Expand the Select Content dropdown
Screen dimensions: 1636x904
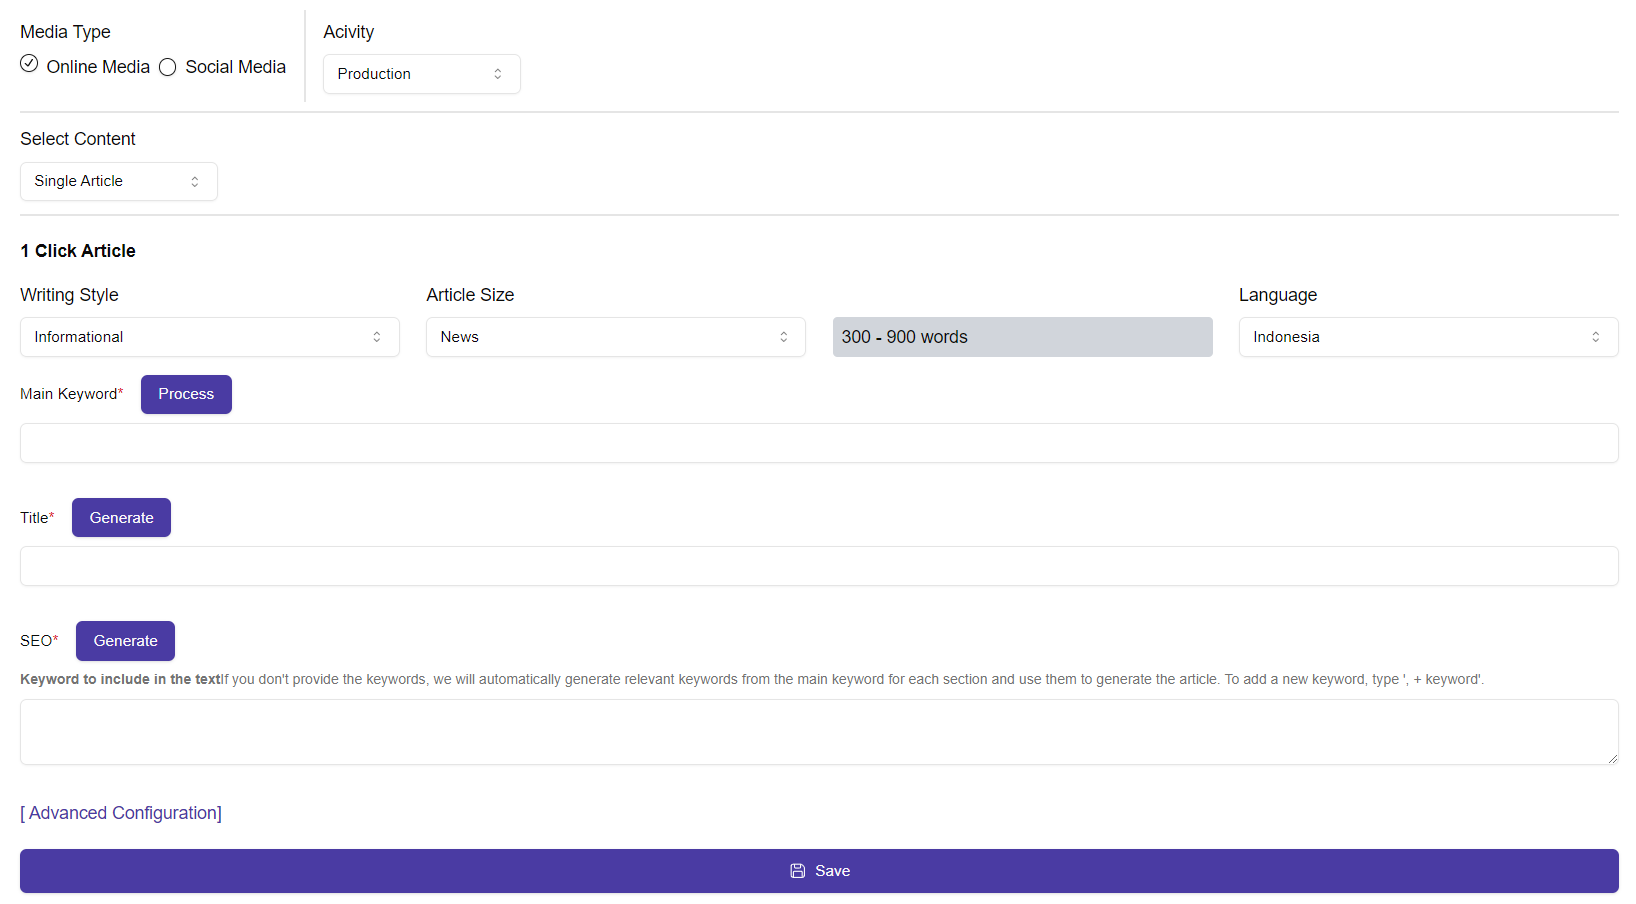[x=118, y=181]
